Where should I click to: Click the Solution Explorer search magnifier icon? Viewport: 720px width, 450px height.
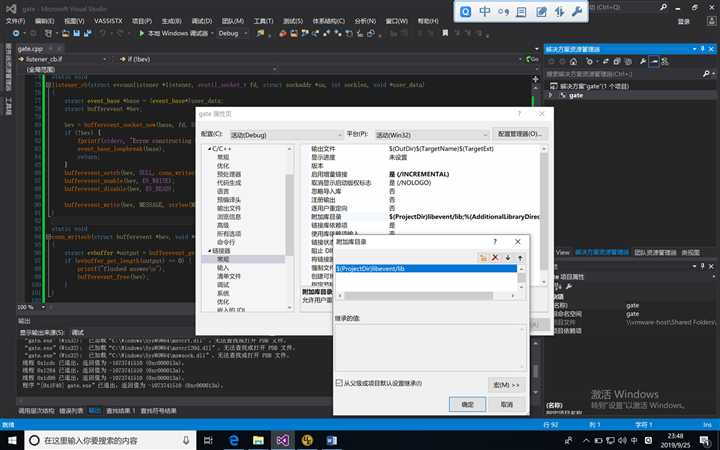tap(706, 73)
